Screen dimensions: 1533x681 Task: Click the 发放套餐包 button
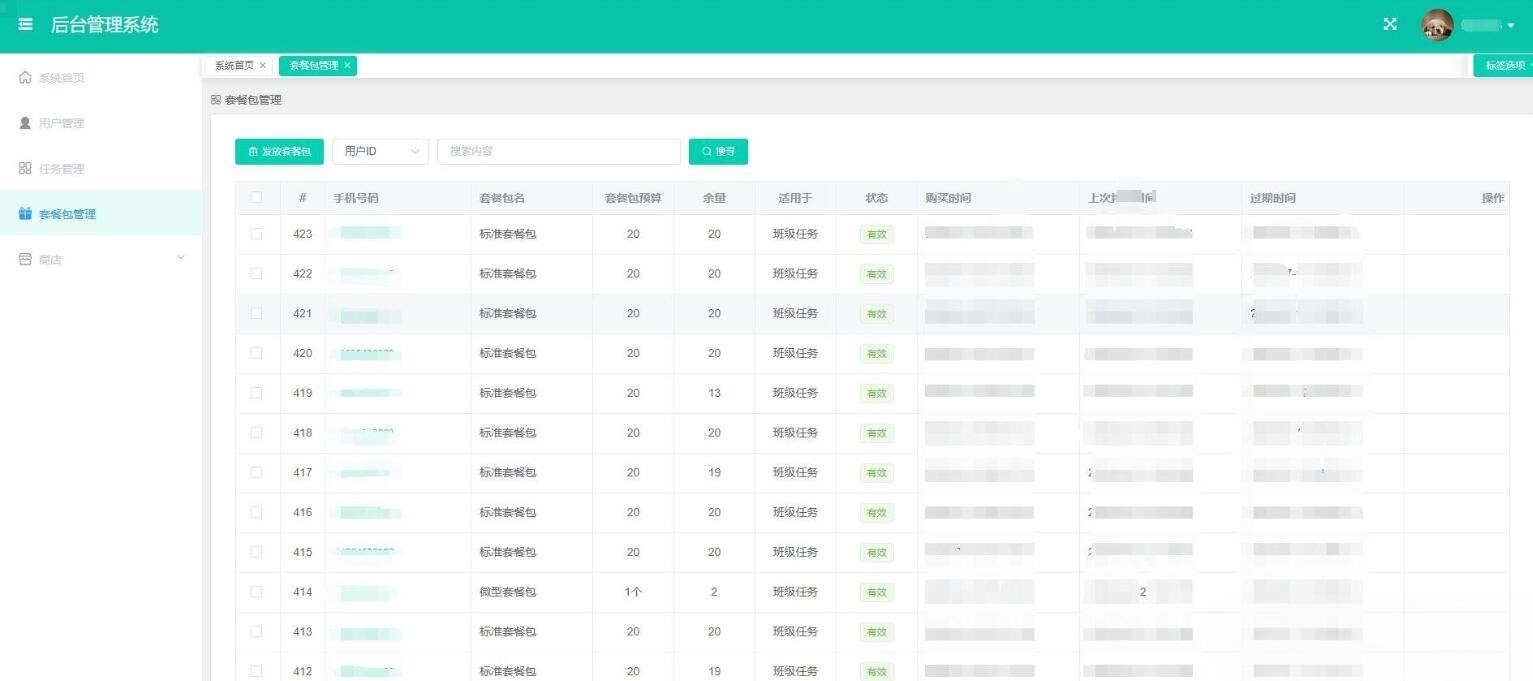279,151
